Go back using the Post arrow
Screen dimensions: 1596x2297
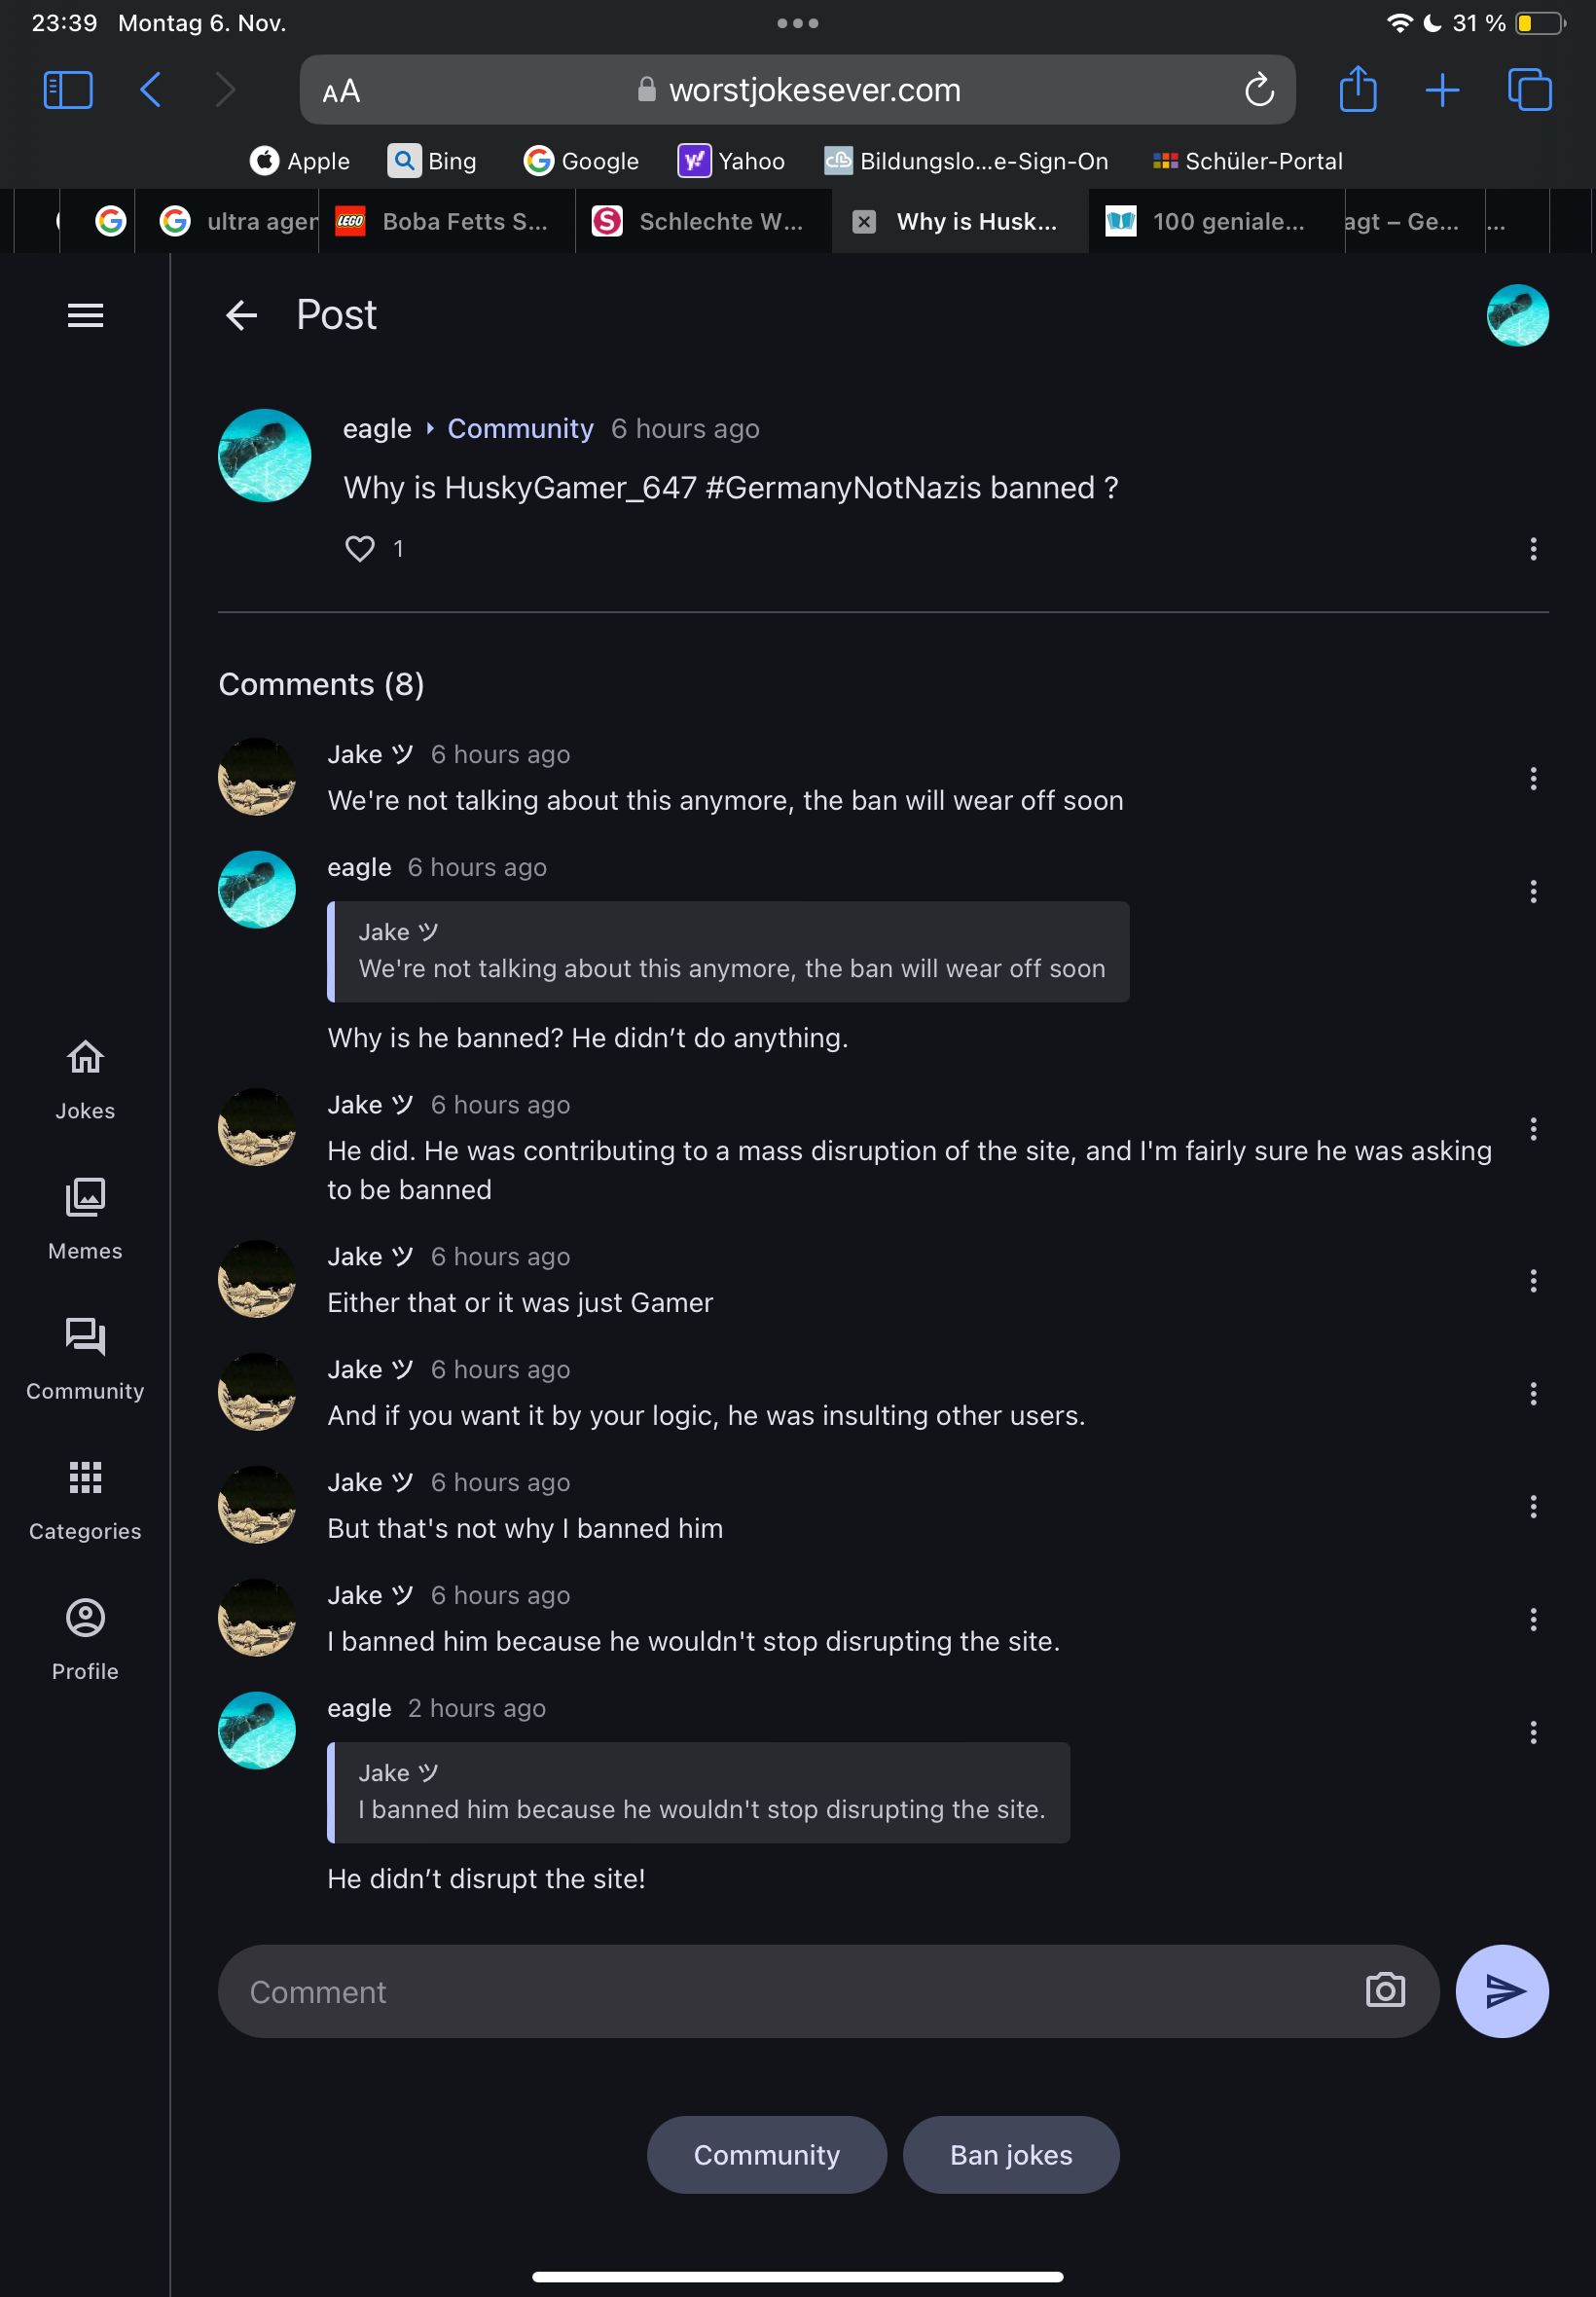click(241, 315)
